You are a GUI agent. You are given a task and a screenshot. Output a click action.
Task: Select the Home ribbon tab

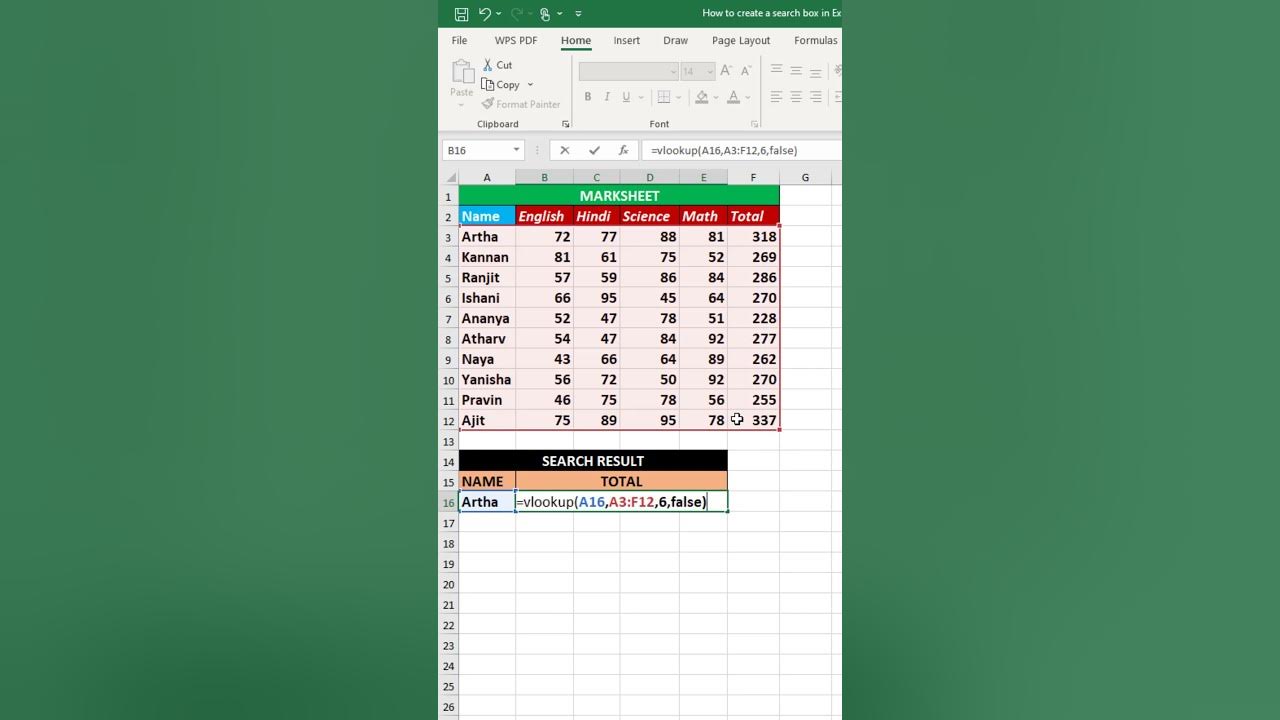pyautogui.click(x=576, y=41)
